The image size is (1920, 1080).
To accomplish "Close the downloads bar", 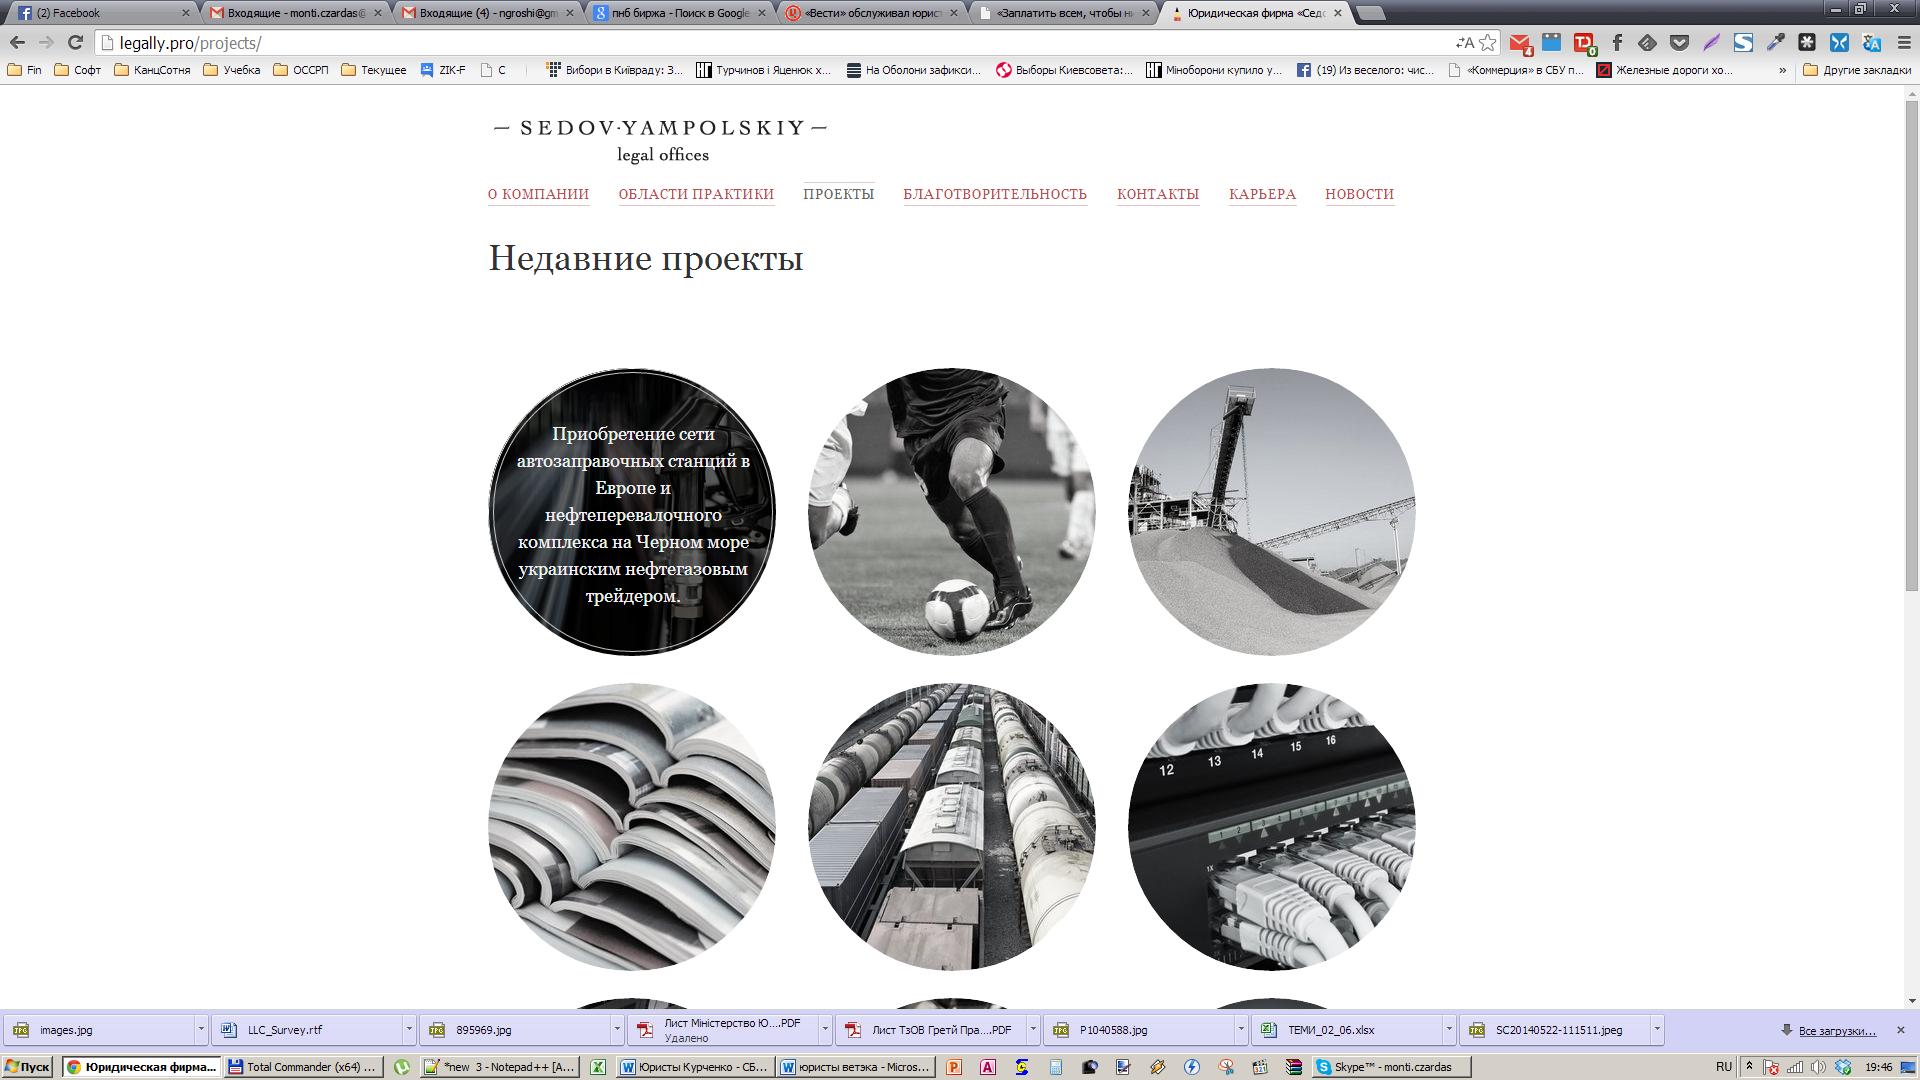I will pos(1900,1030).
